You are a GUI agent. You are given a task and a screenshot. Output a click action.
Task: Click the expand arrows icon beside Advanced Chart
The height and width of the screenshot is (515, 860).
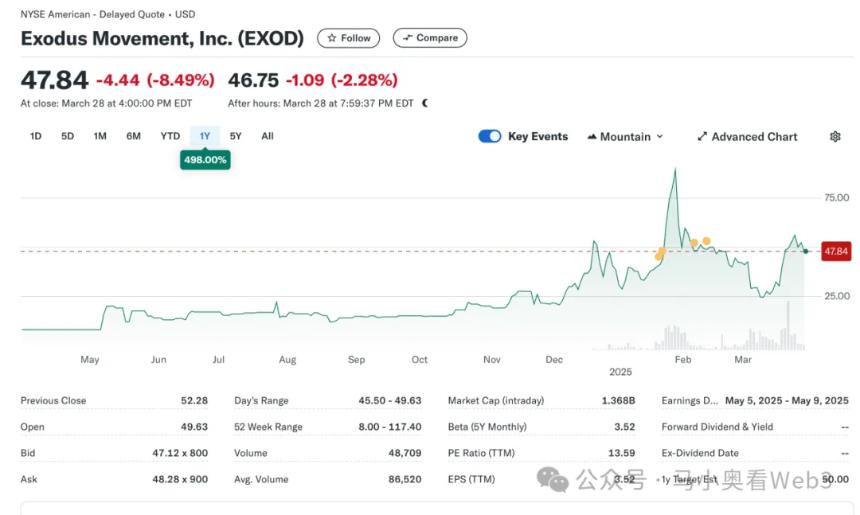coord(702,137)
